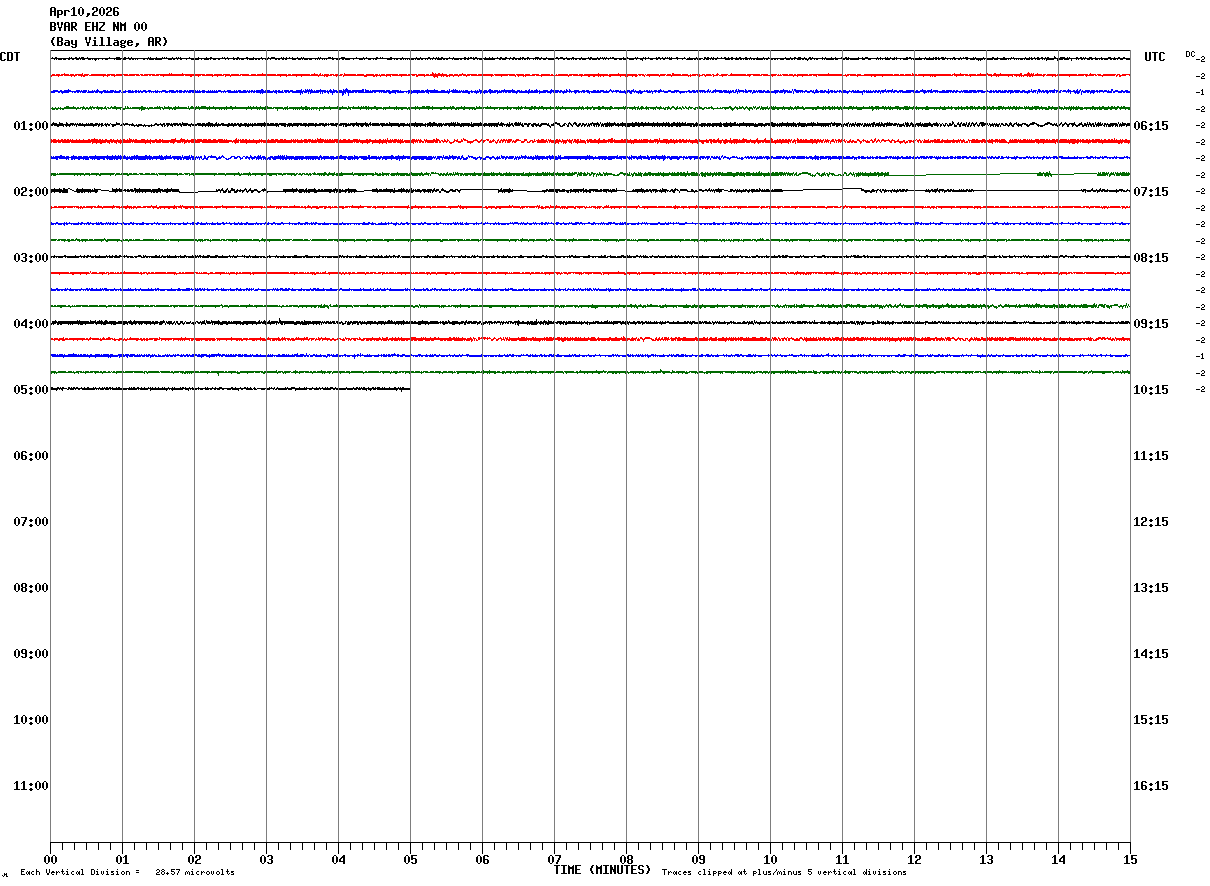Click minute "10" on the bottom axis
This screenshot has width=1210, height=886.
pyautogui.click(x=770, y=860)
